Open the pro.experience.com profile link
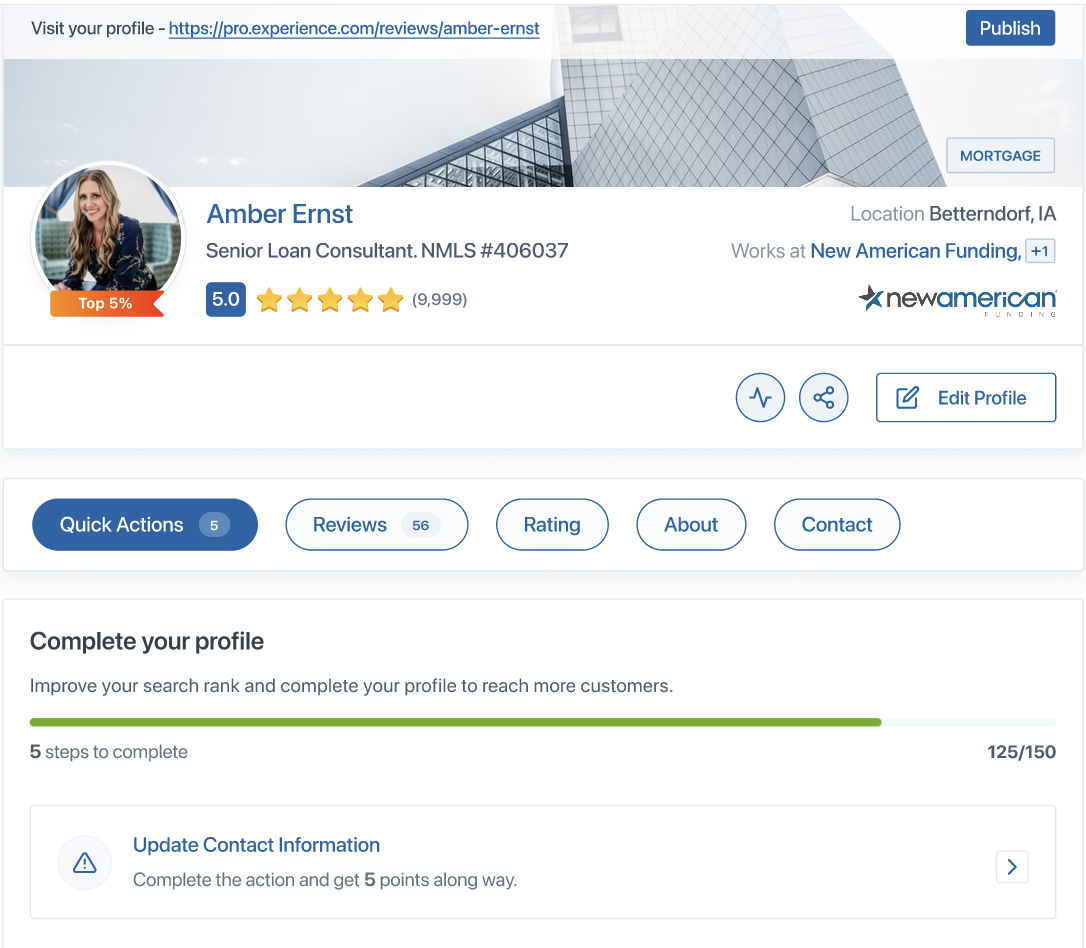 (354, 28)
